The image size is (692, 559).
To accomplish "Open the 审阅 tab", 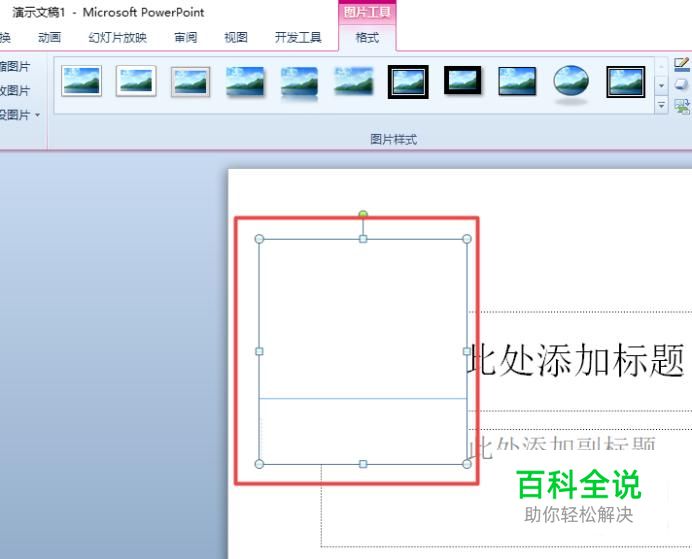I will [x=186, y=38].
